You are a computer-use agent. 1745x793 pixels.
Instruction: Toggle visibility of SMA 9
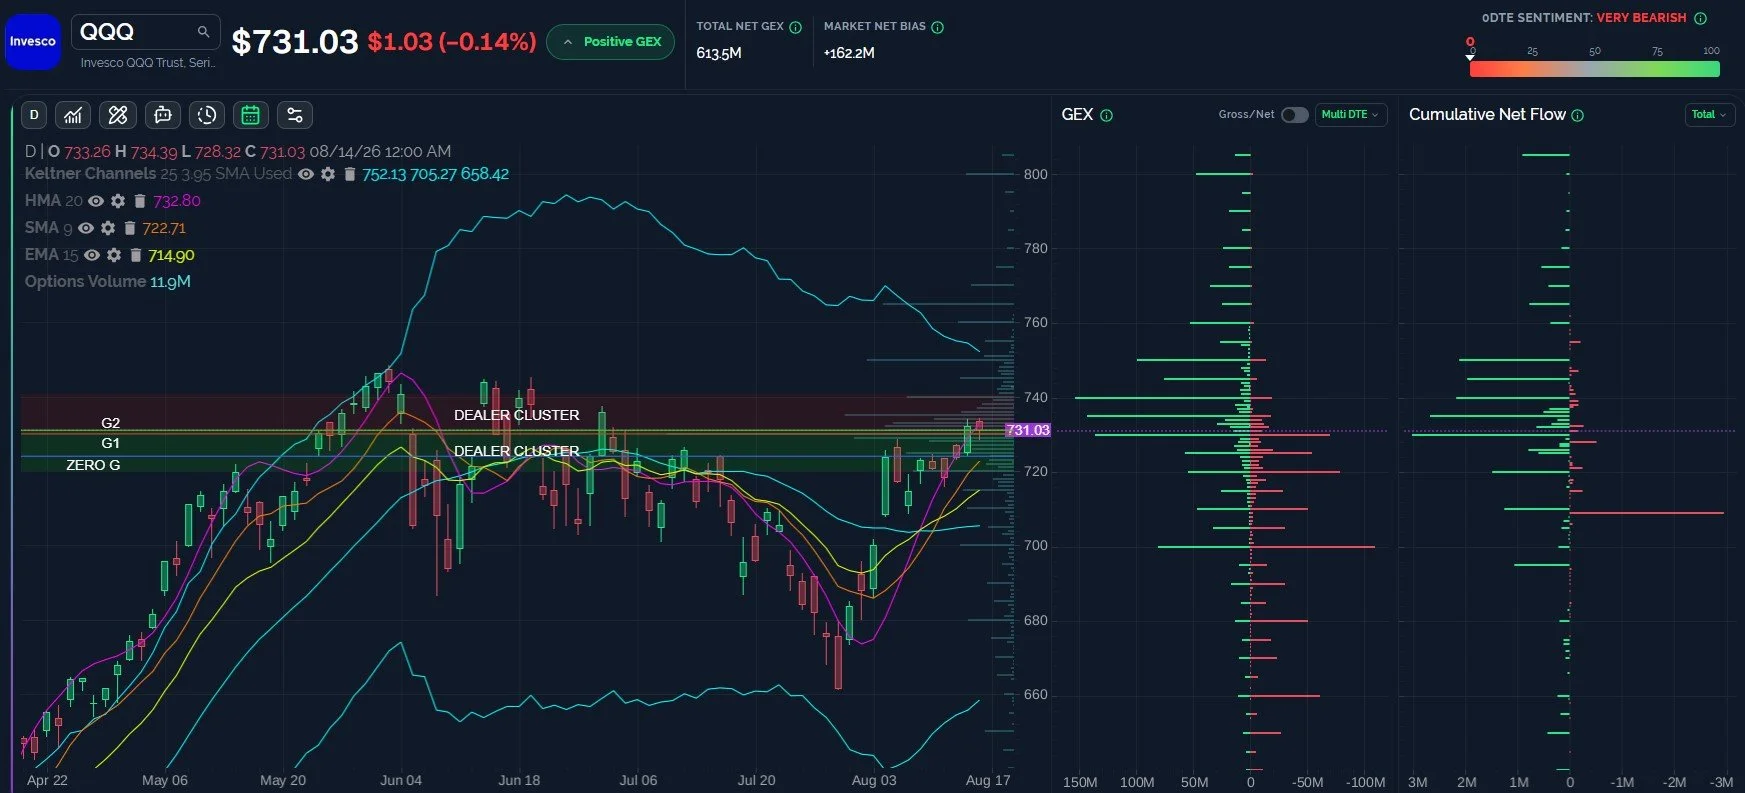[x=86, y=228]
